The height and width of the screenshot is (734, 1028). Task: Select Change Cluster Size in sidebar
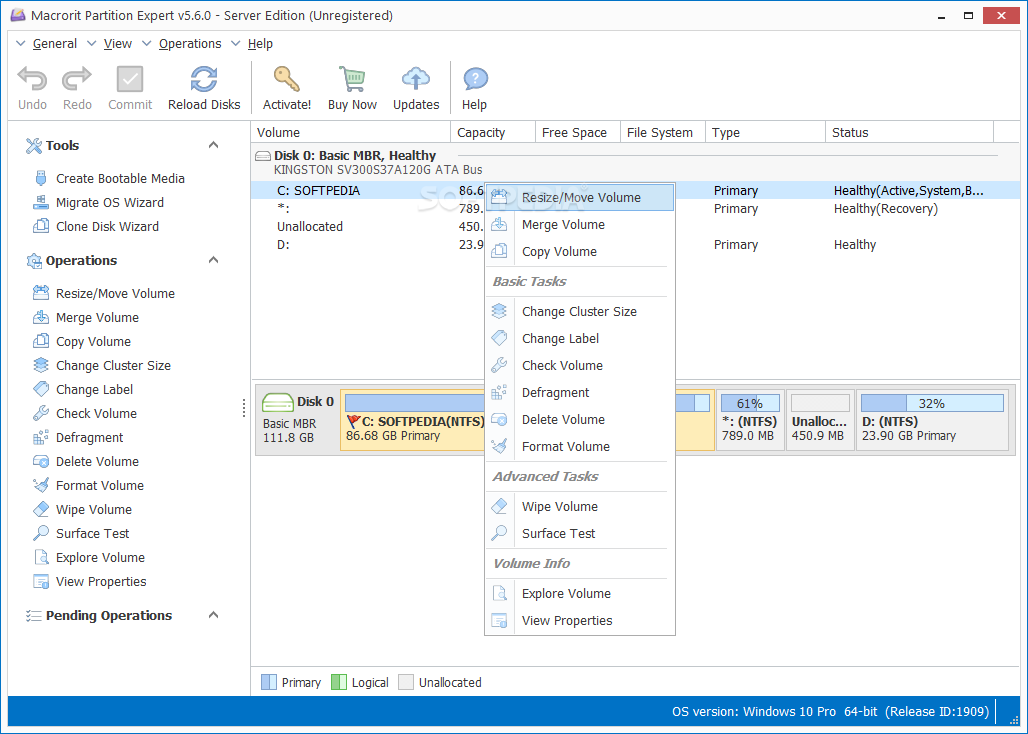pyautogui.click(x=102, y=365)
